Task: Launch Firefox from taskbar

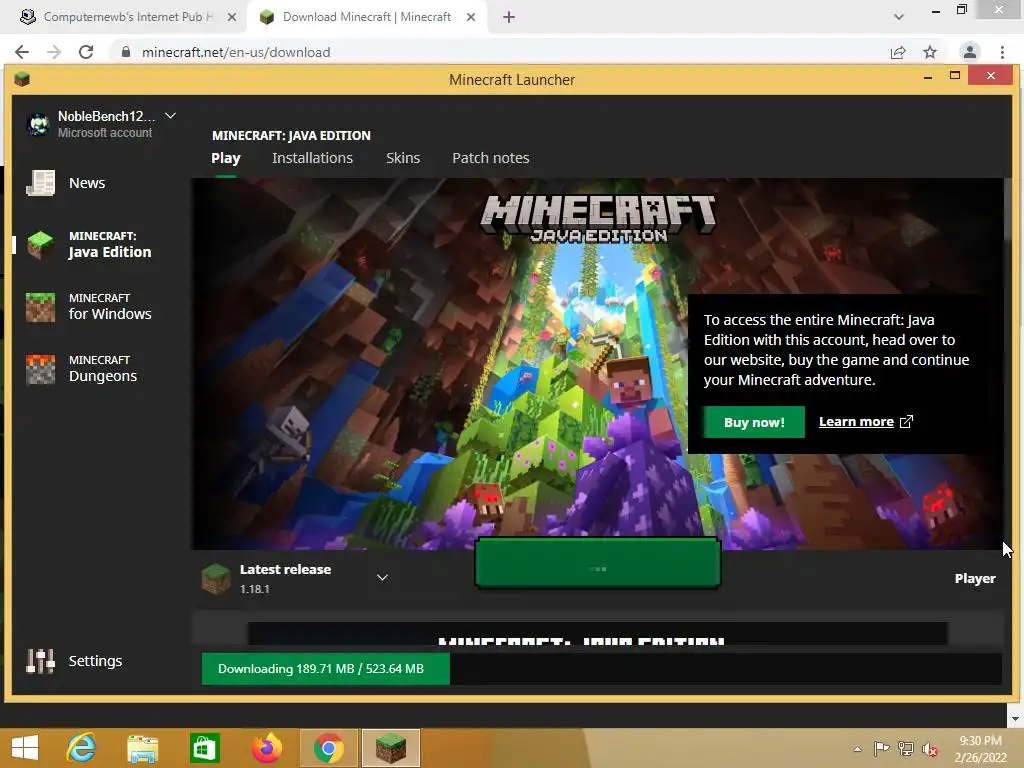Action: click(266, 748)
